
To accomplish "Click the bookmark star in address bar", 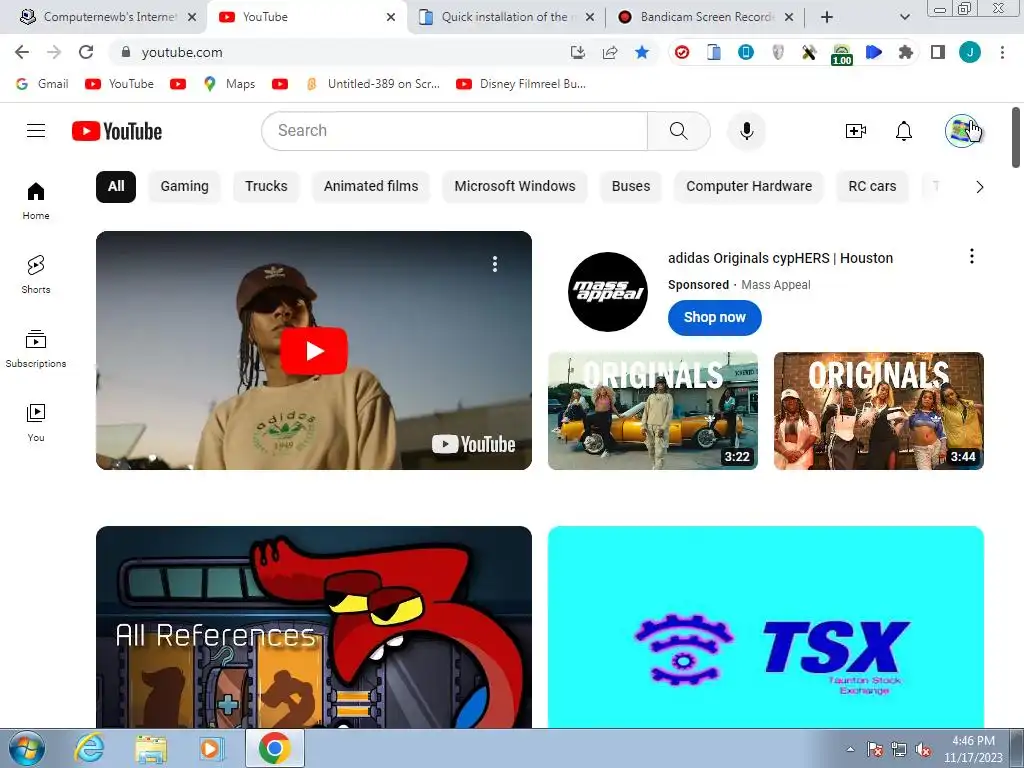I will click(642, 52).
